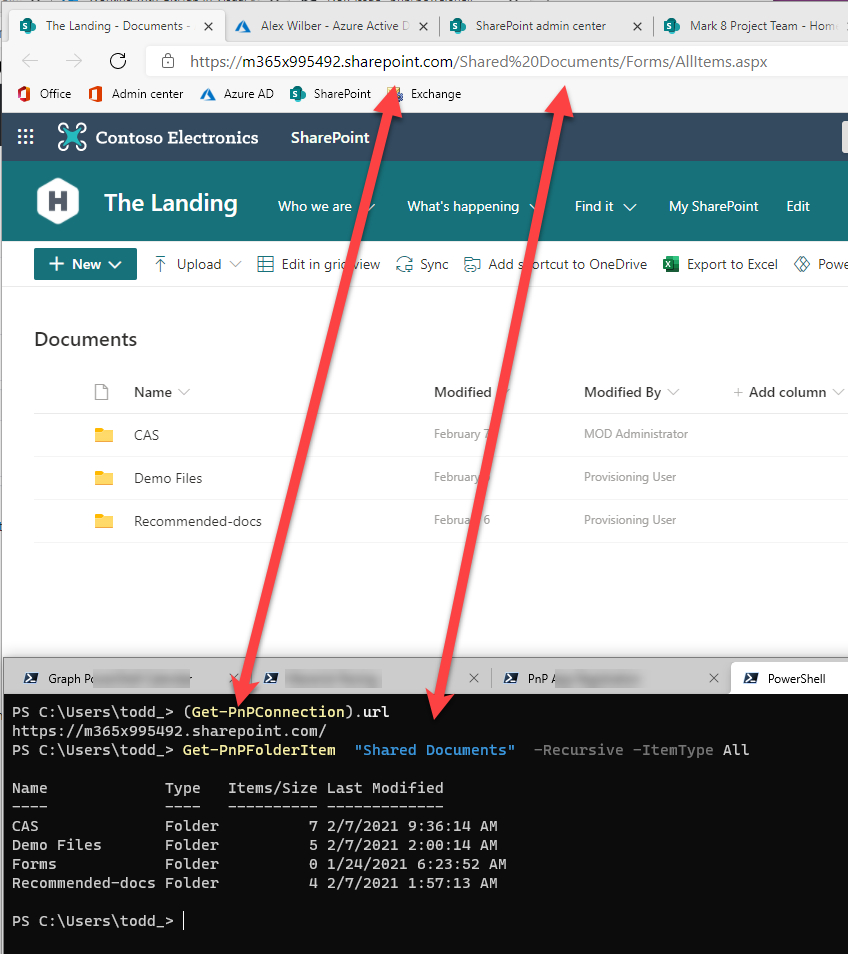Open the CAS folder name

(146, 435)
